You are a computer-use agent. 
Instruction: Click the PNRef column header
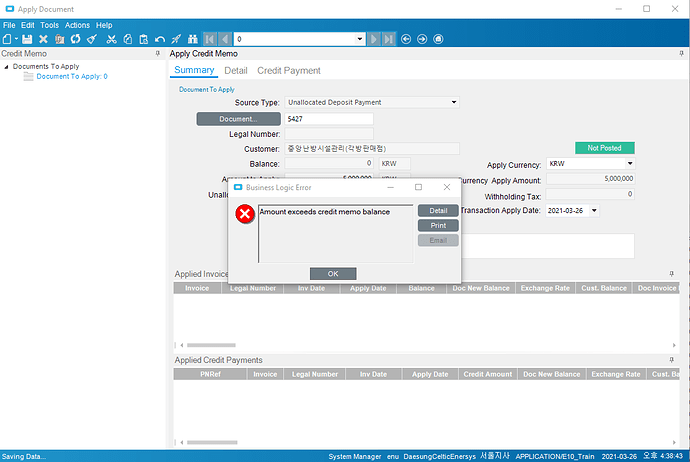pyautogui.click(x=210, y=374)
